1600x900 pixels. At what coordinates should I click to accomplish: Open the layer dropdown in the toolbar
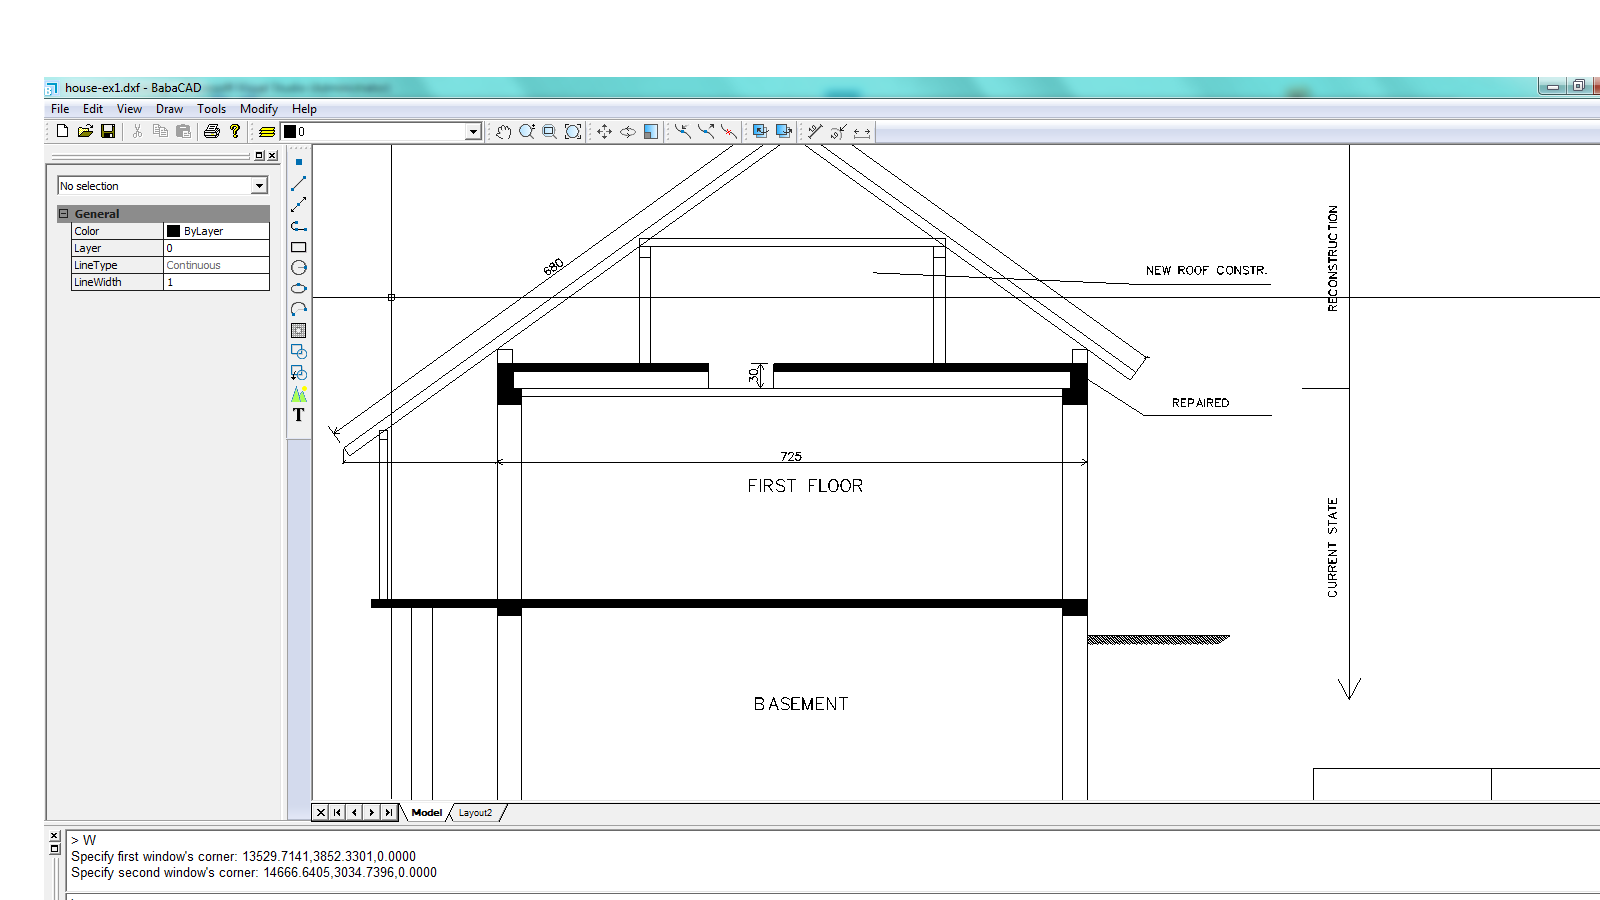473,132
